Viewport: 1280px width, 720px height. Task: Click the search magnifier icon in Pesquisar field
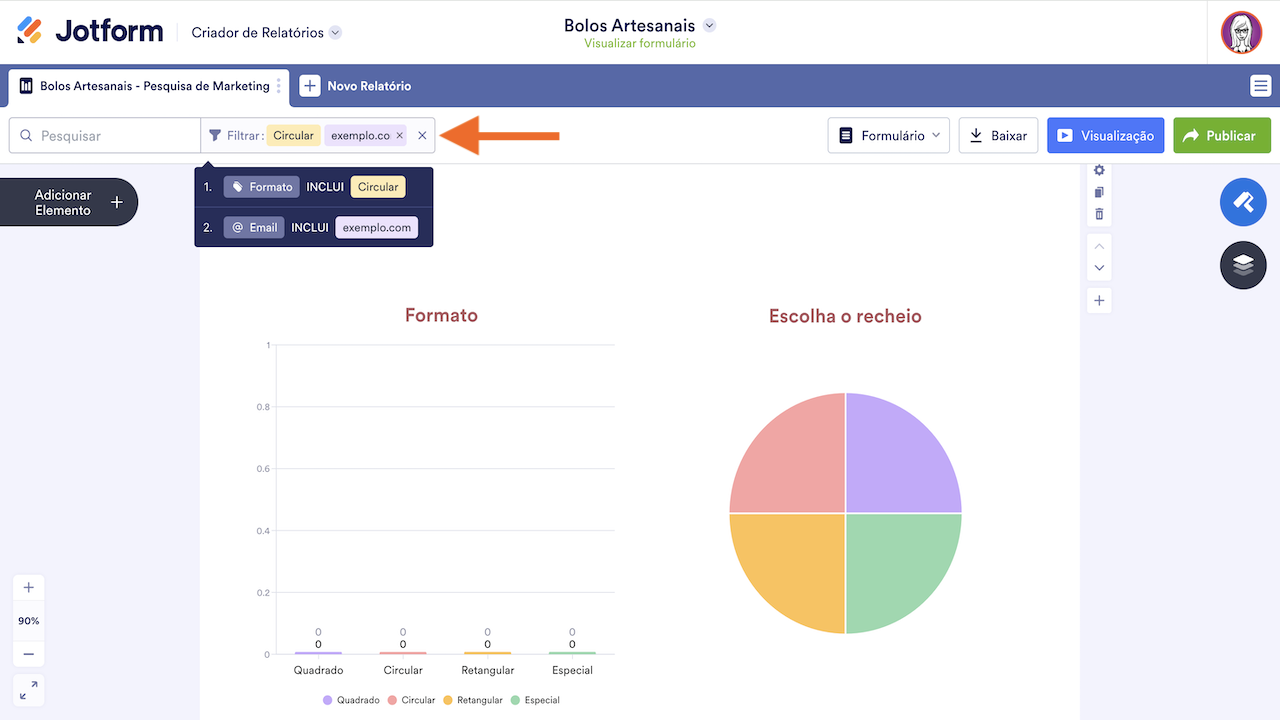[x=25, y=135]
